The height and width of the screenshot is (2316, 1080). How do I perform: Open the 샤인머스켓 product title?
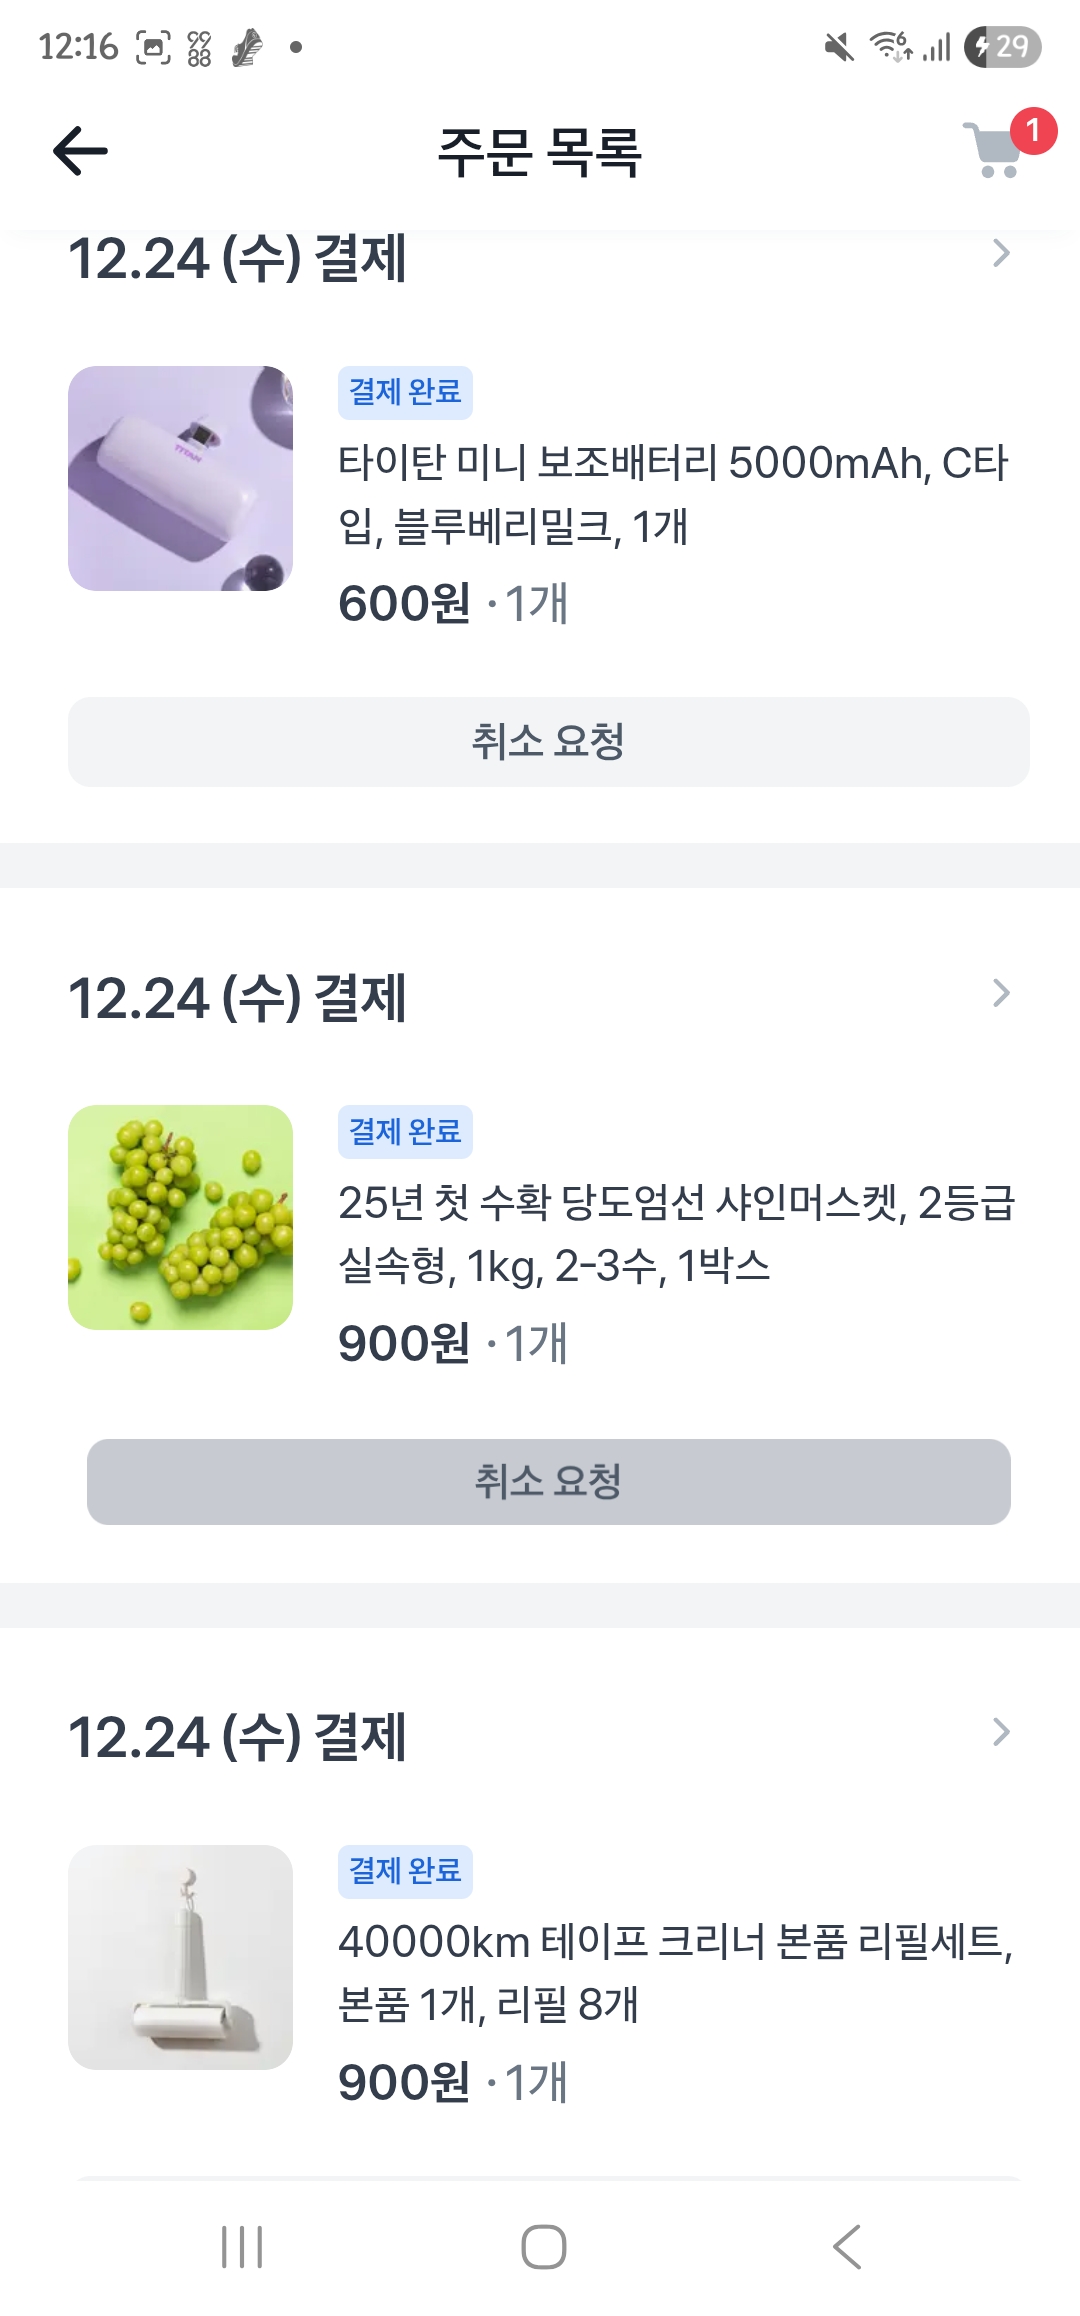676,1234
